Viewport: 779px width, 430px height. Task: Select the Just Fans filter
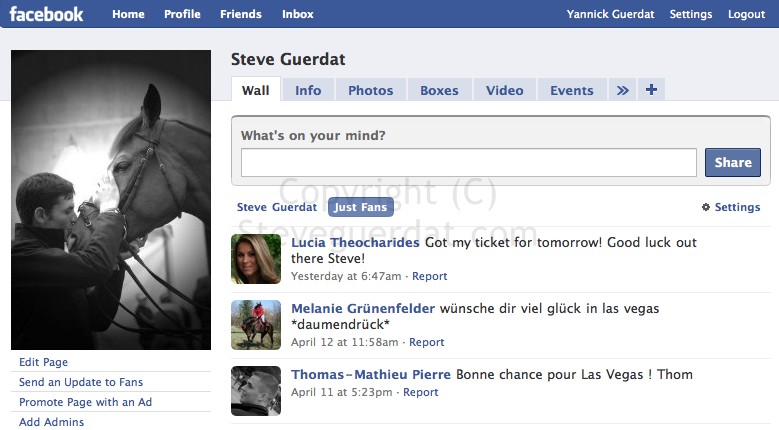(x=360, y=207)
